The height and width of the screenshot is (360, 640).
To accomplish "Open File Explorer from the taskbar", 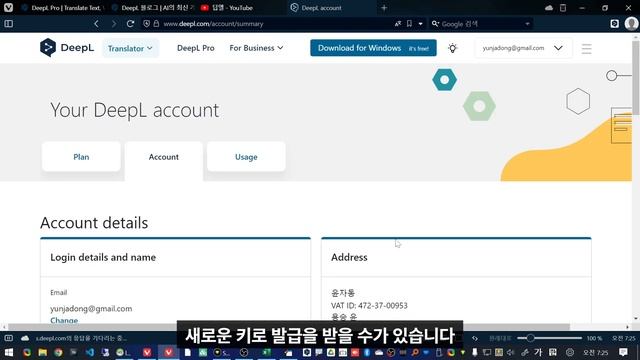I will click(42, 352).
